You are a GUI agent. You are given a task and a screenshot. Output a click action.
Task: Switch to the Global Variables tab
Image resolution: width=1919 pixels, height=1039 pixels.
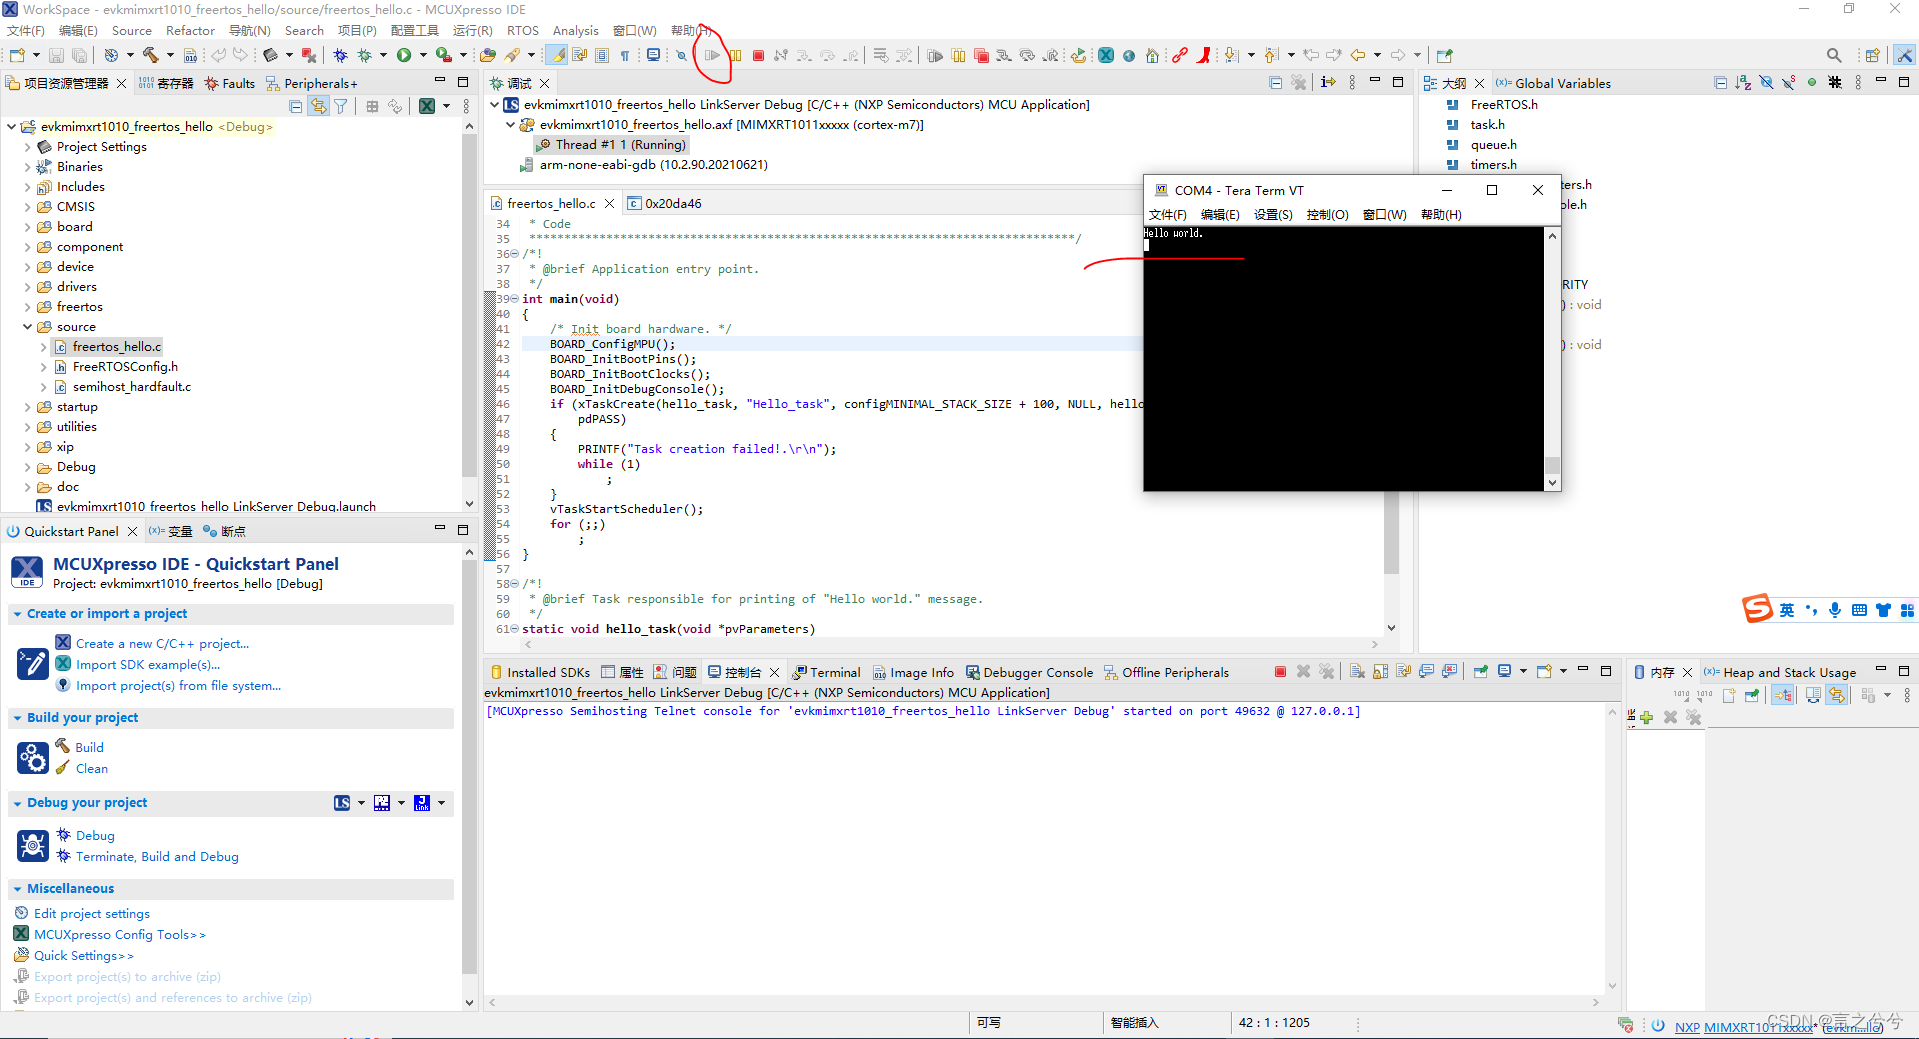point(1554,84)
